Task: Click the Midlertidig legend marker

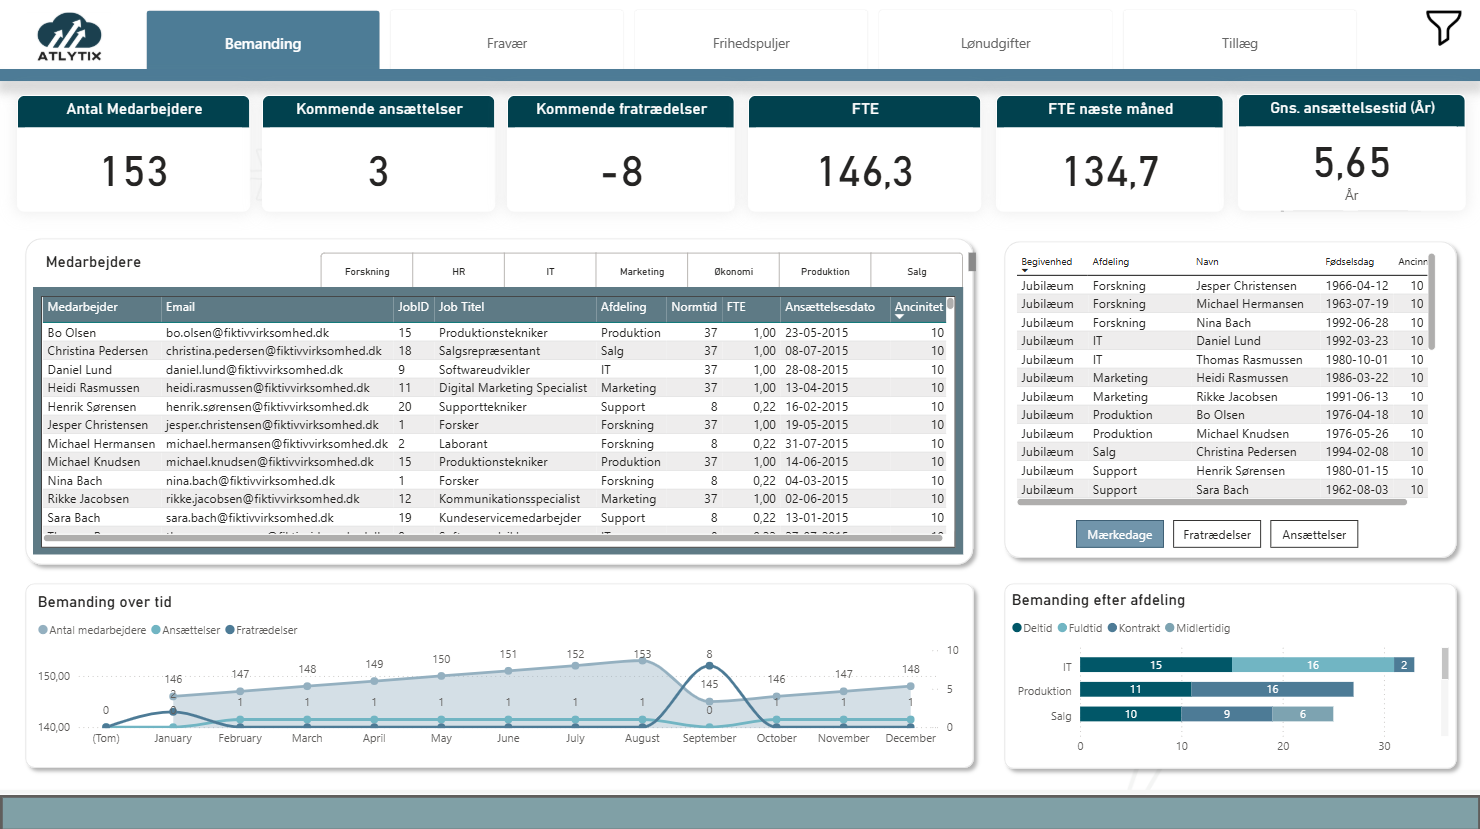Action: pyautogui.click(x=1170, y=628)
